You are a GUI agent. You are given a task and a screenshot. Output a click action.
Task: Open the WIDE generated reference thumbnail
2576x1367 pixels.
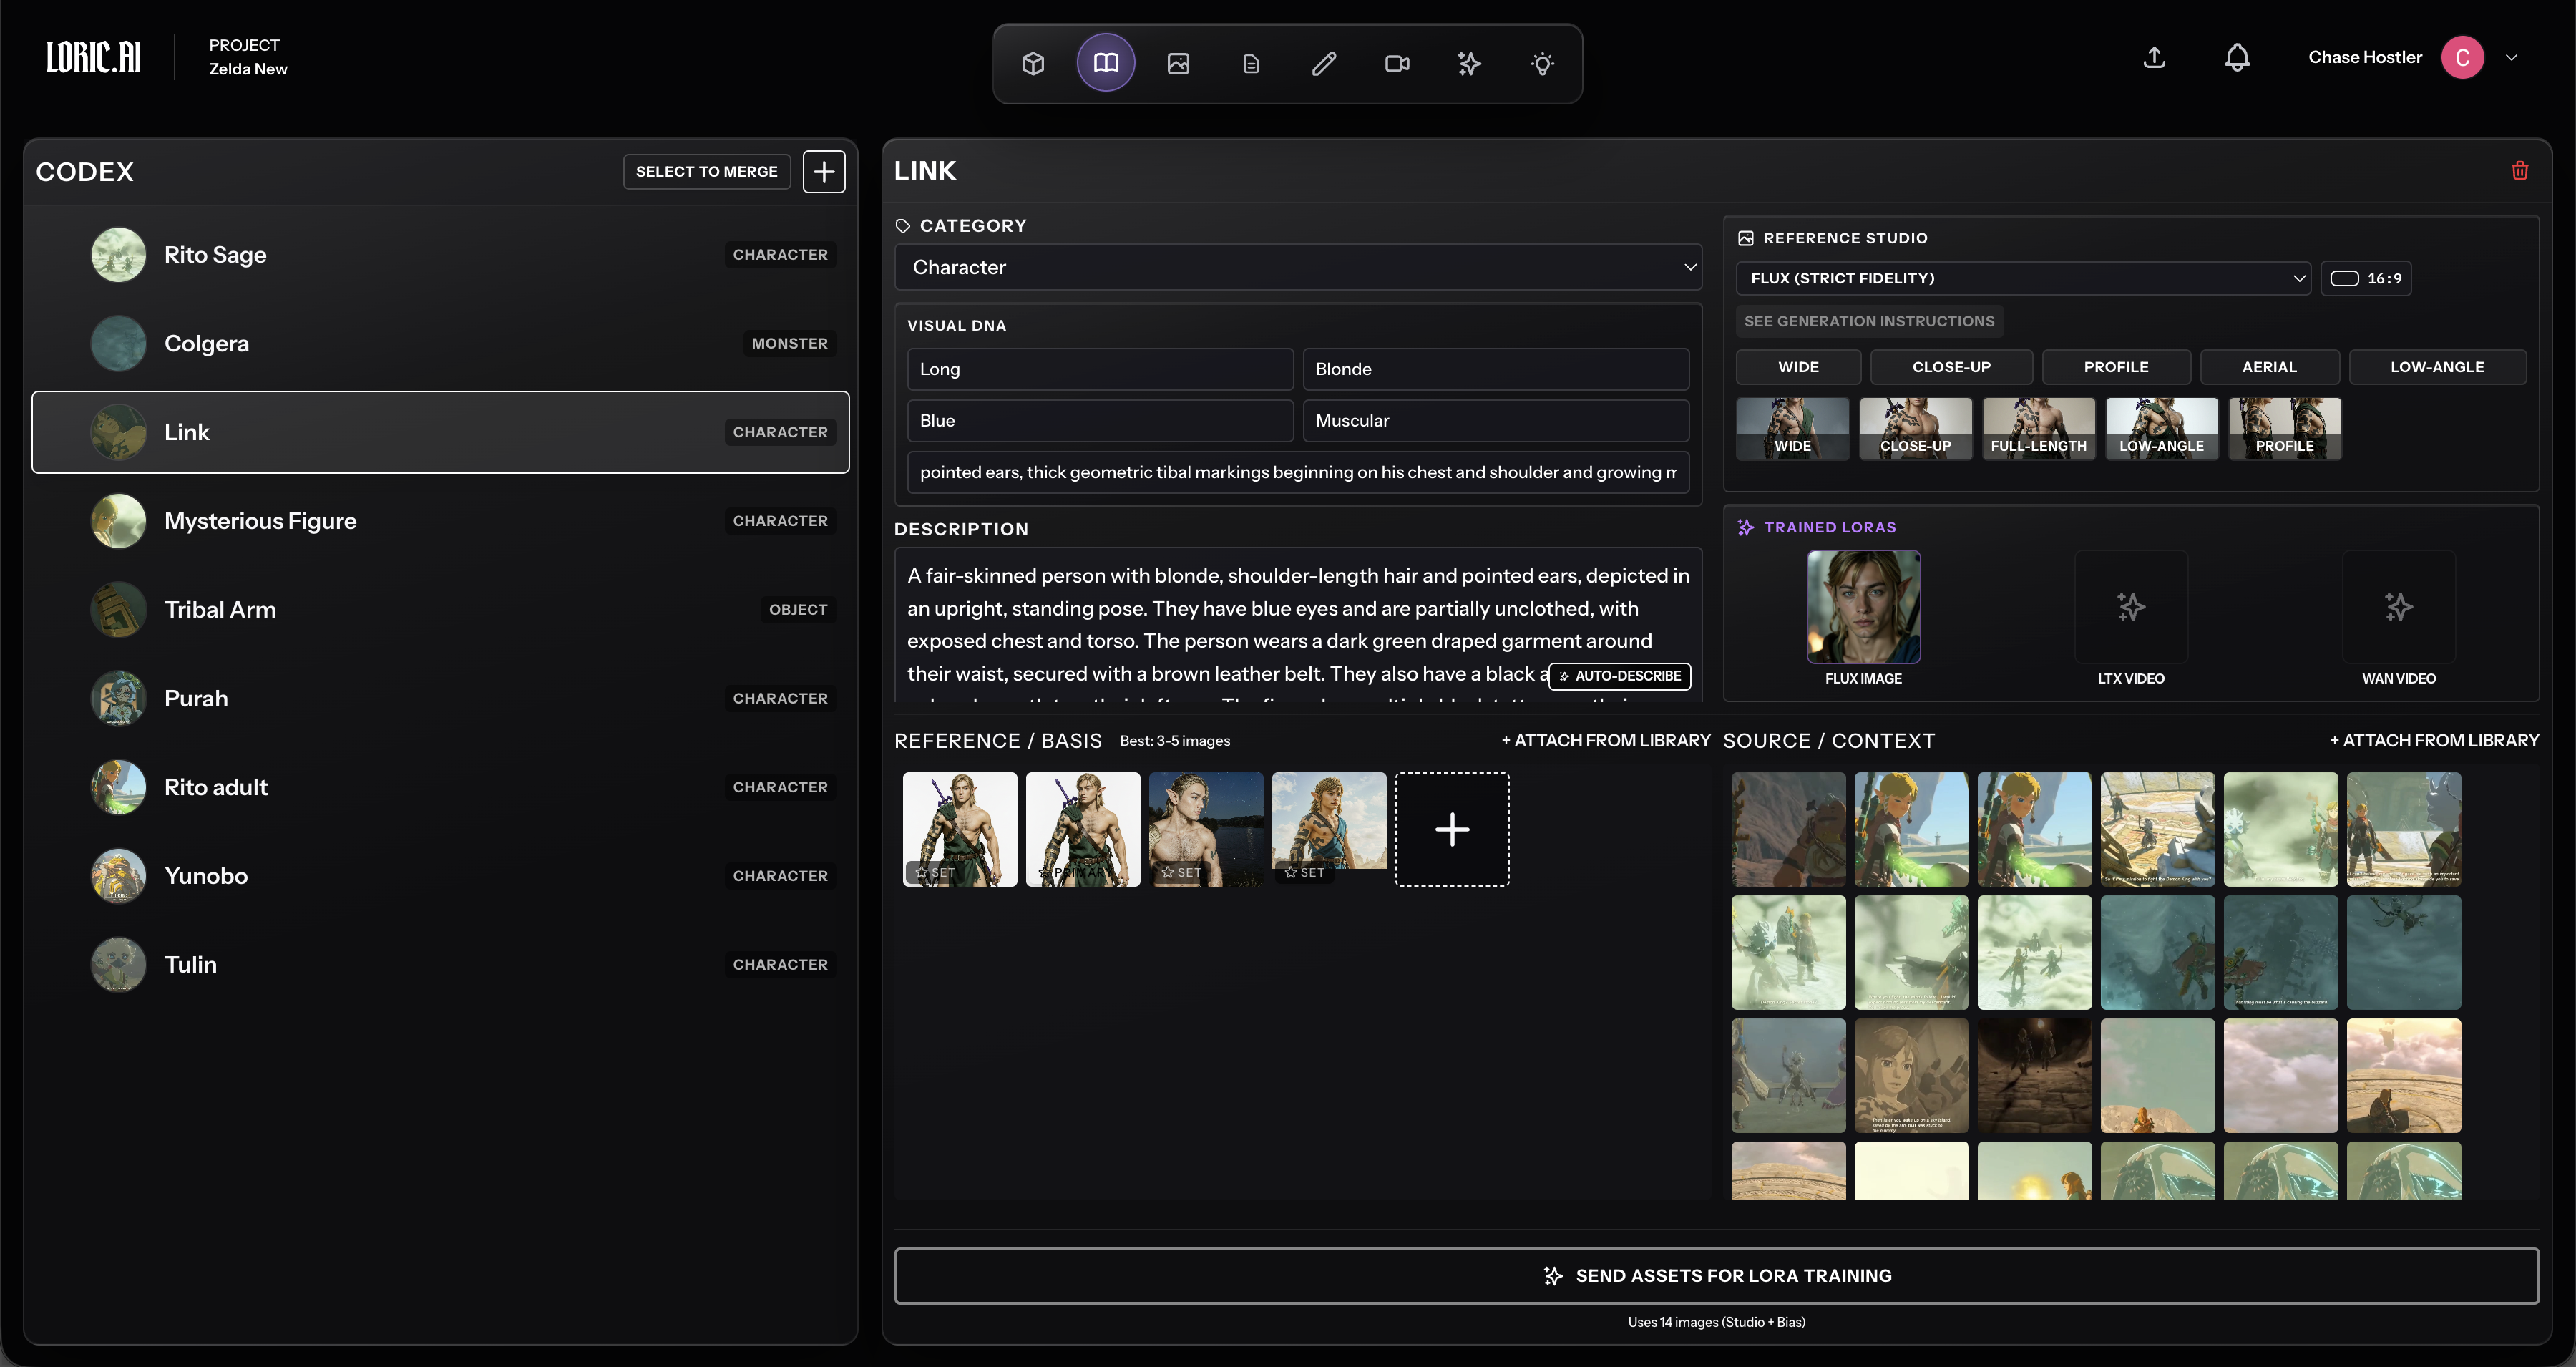pyautogui.click(x=1793, y=428)
